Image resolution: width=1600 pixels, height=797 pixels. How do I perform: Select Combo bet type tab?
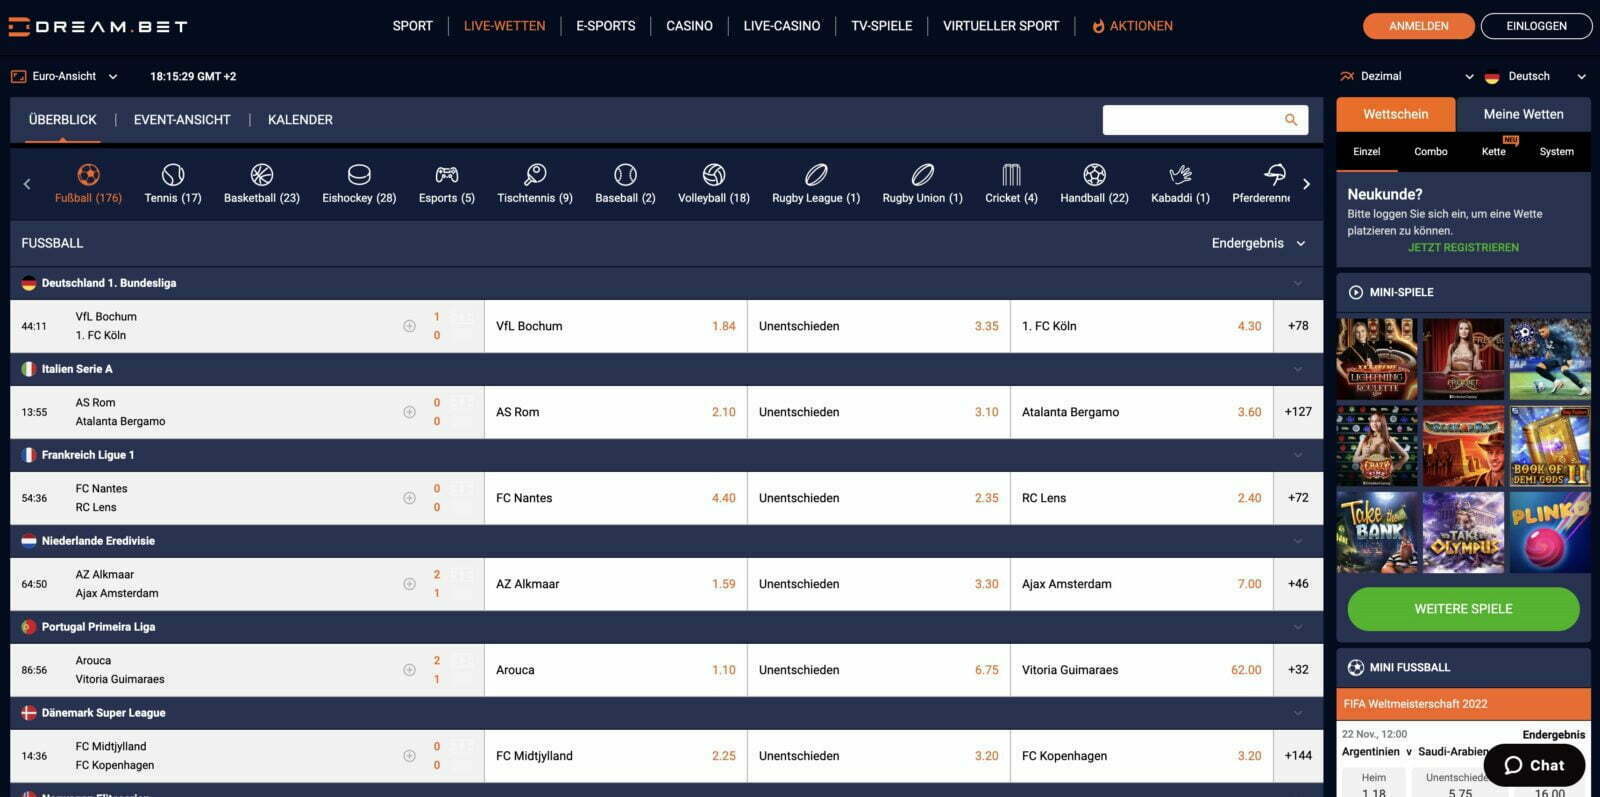click(1431, 152)
